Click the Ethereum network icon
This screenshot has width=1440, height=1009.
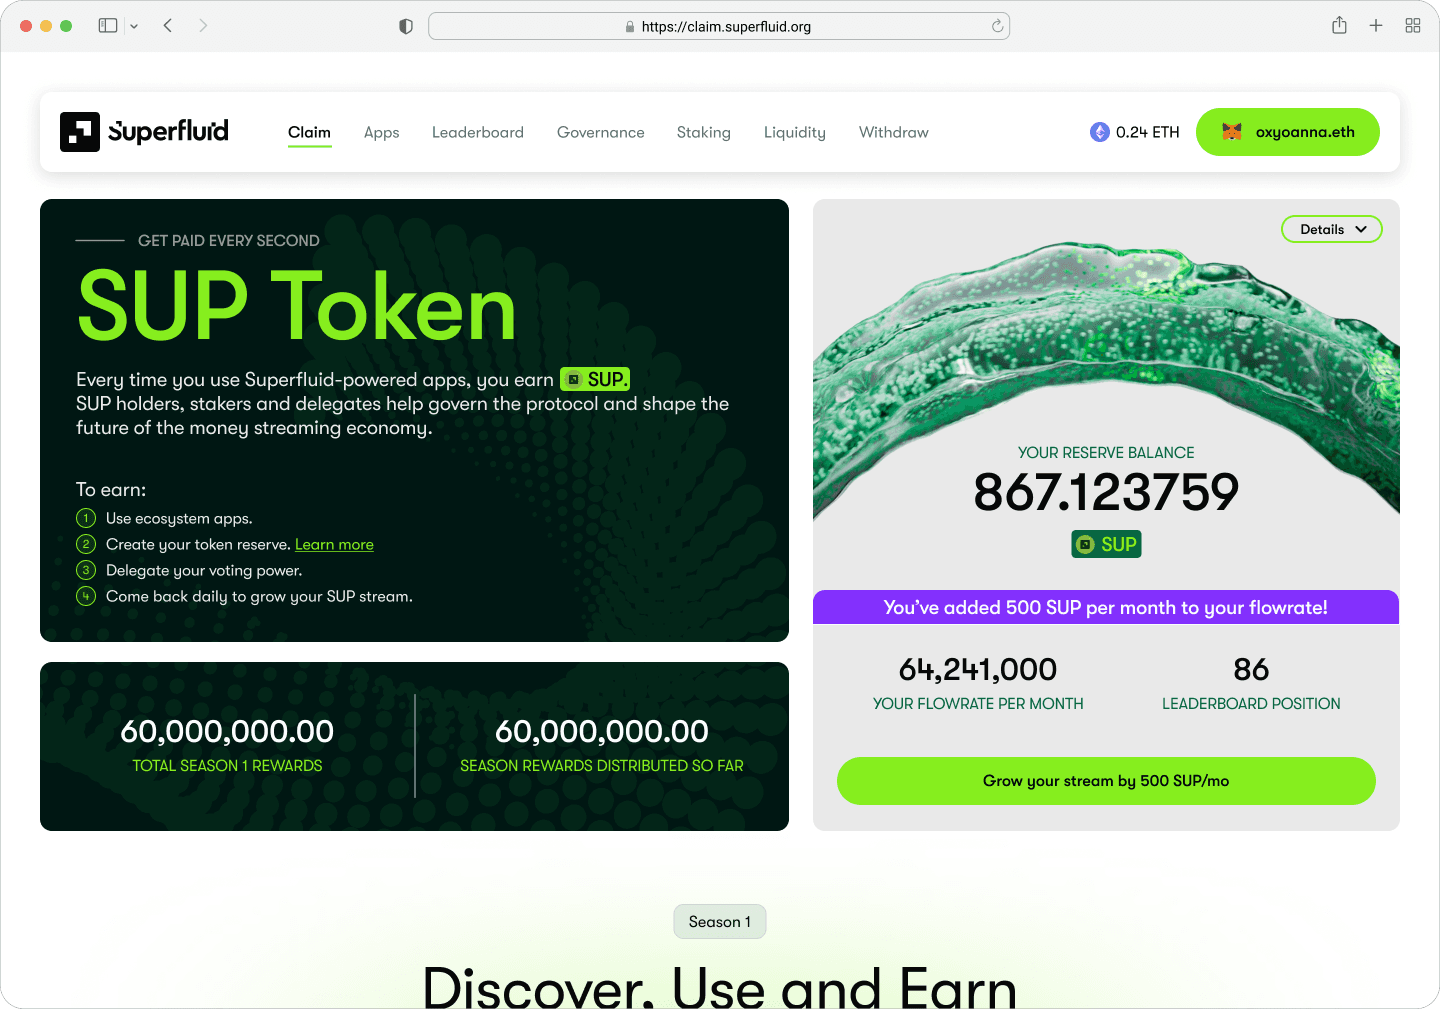(1100, 132)
